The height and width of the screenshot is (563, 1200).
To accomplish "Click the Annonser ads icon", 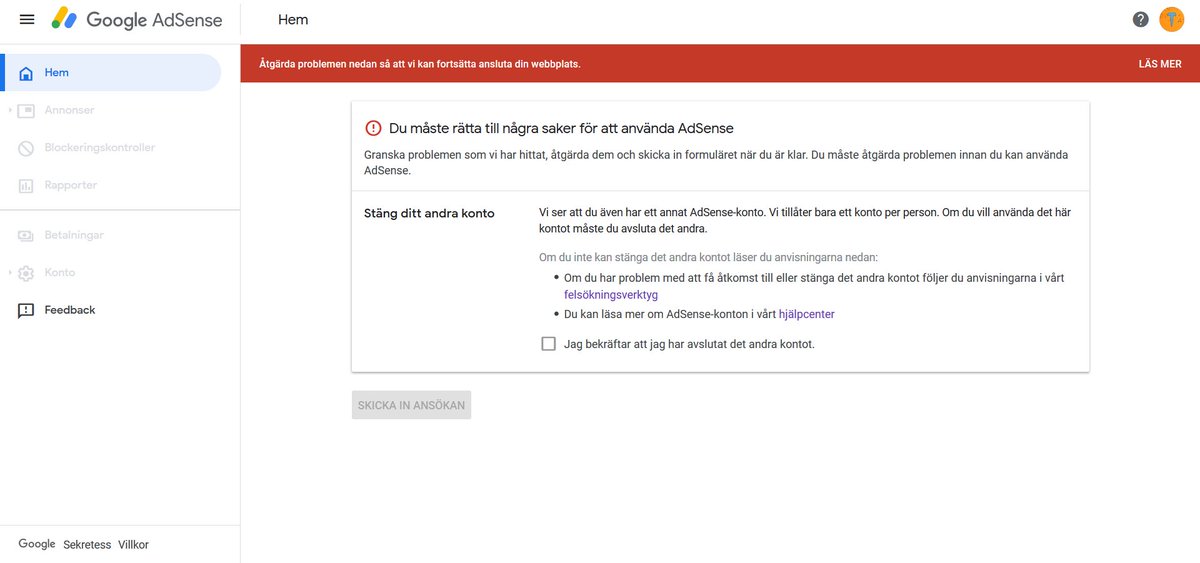I will [x=26, y=110].
